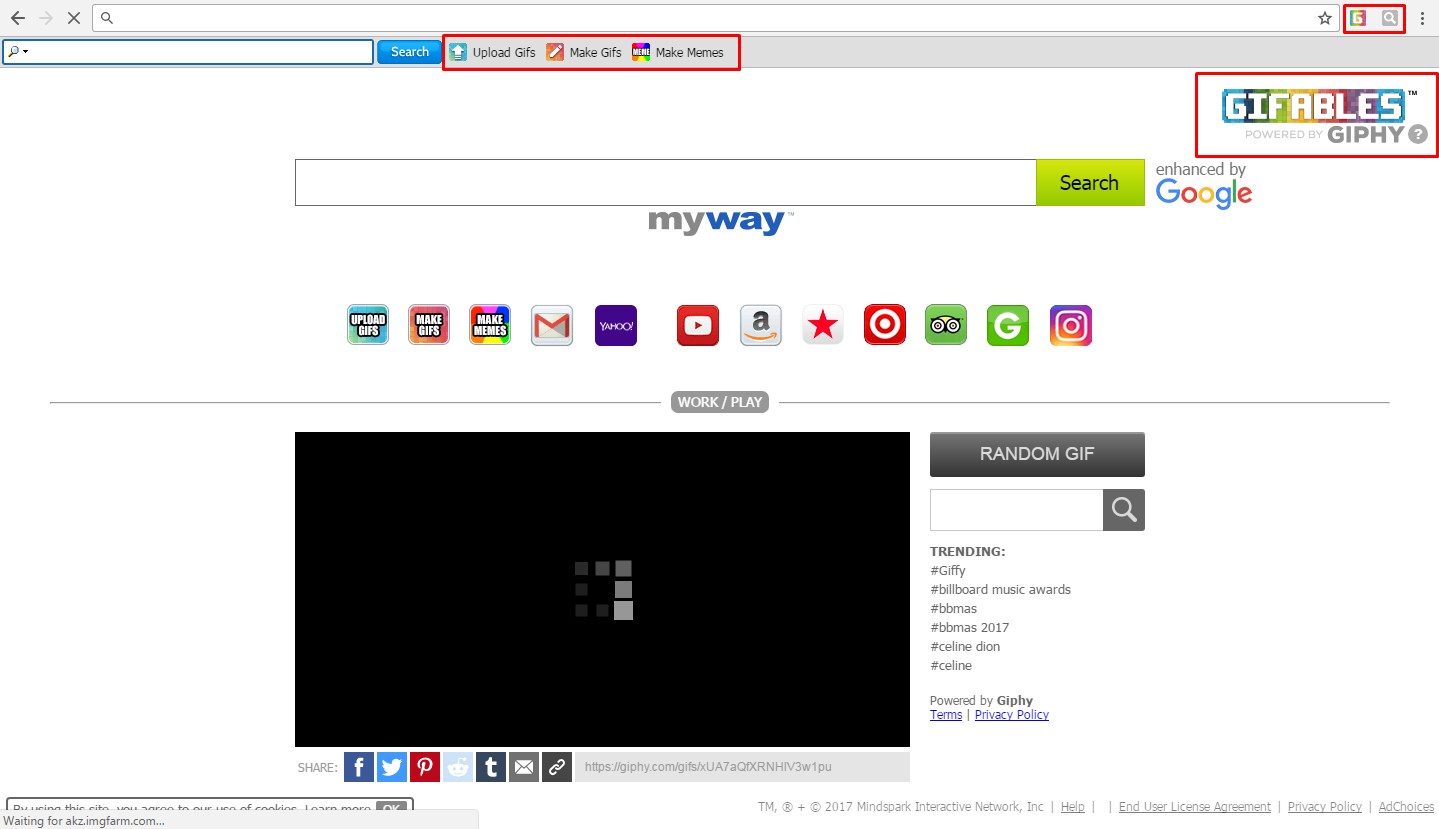Open the Gmail shortcut icon
This screenshot has width=1439, height=829.
tap(552, 325)
